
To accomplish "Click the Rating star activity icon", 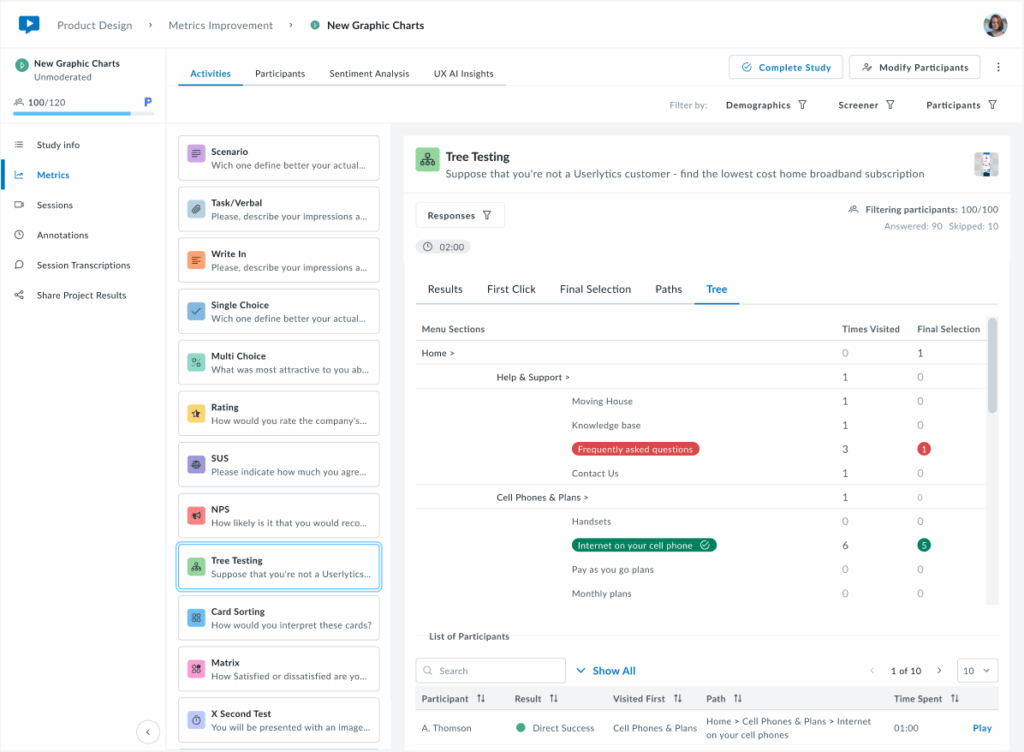I will 196,414.
